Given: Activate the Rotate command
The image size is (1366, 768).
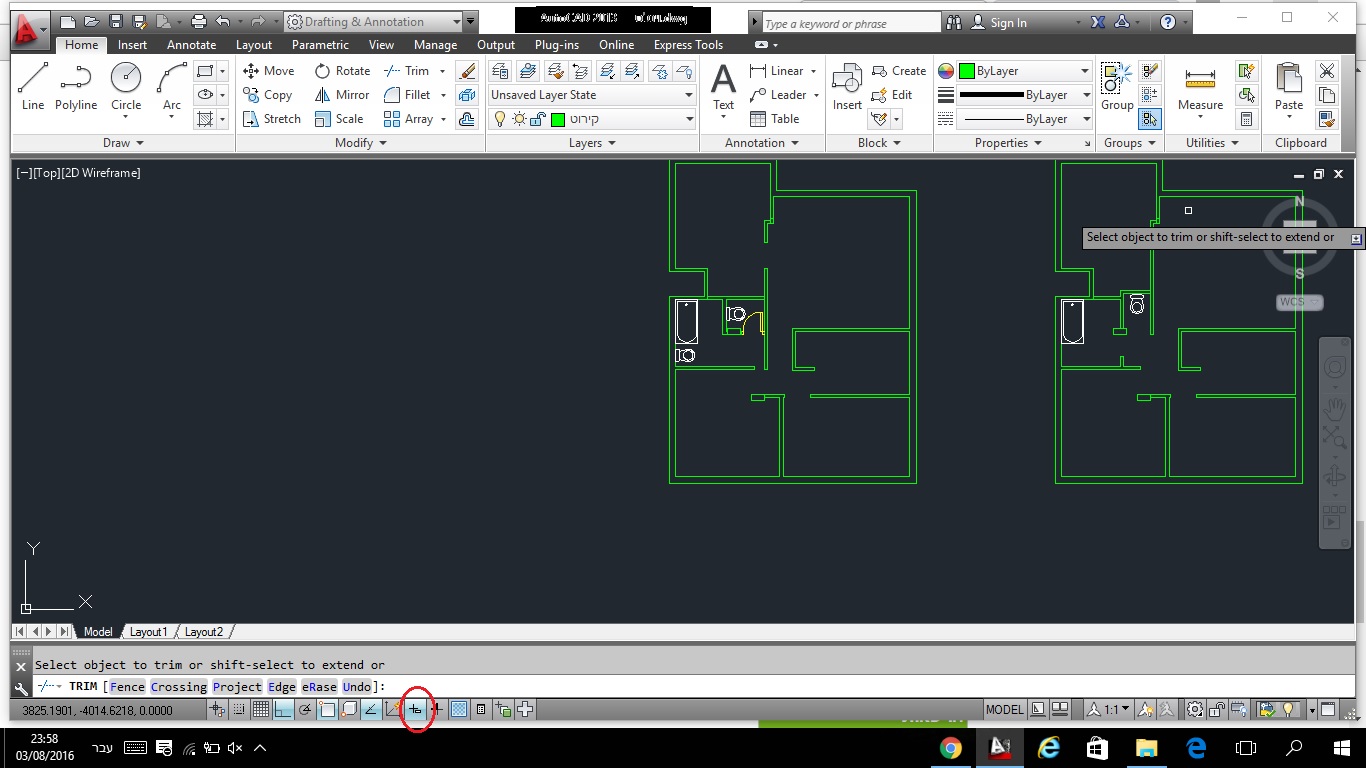Looking at the screenshot, I should click(342, 71).
